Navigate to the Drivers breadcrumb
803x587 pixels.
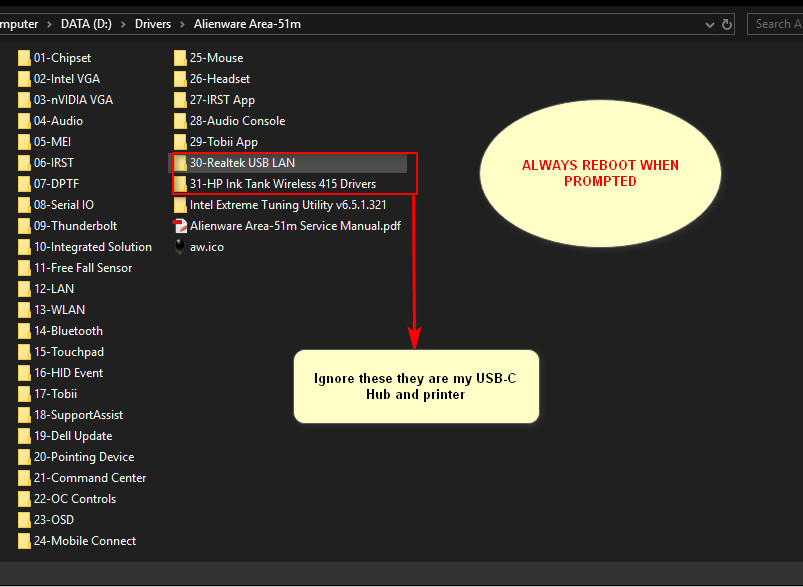153,24
